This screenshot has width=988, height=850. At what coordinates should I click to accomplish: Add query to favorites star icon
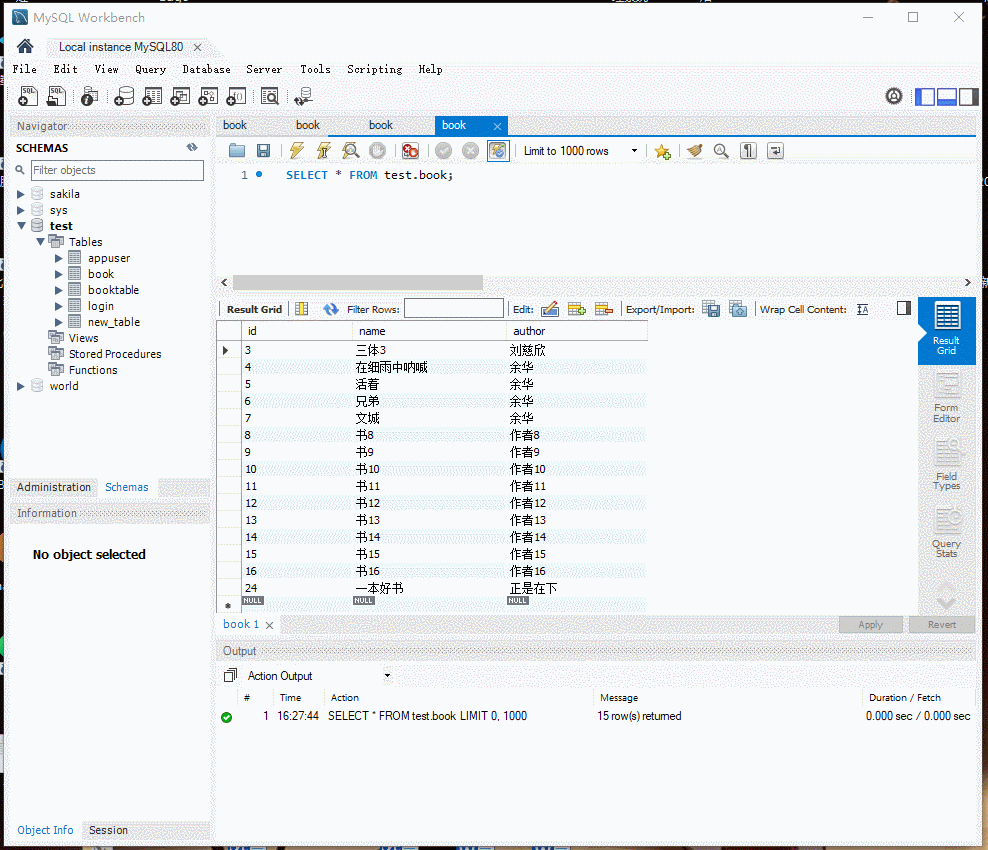[x=662, y=151]
